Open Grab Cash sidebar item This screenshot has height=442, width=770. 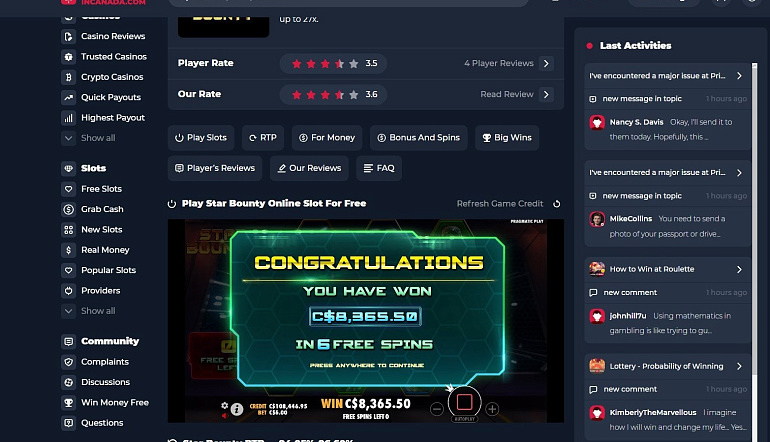(x=102, y=209)
